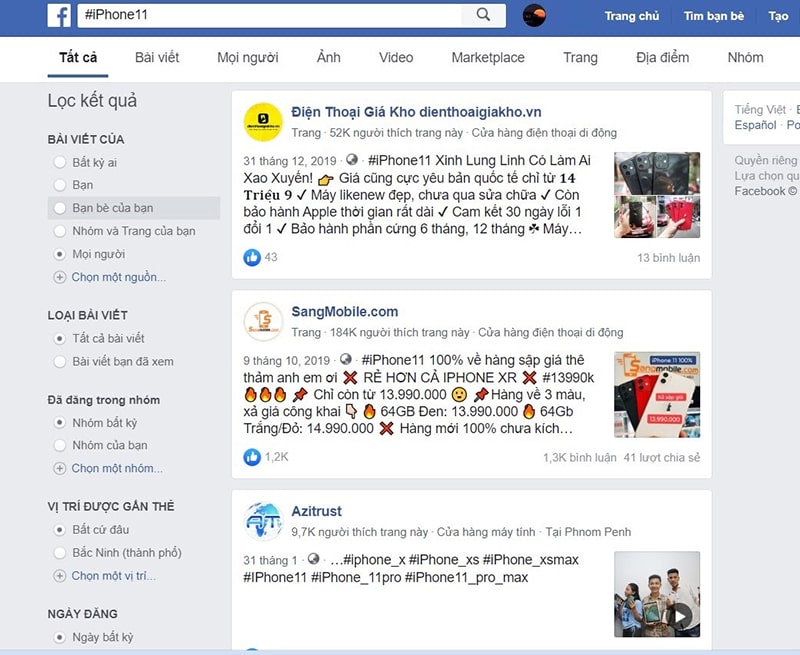Image resolution: width=800 pixels, height=655 pixels.
Task: View 13 bình luận comments
Action: pos(668,258)
